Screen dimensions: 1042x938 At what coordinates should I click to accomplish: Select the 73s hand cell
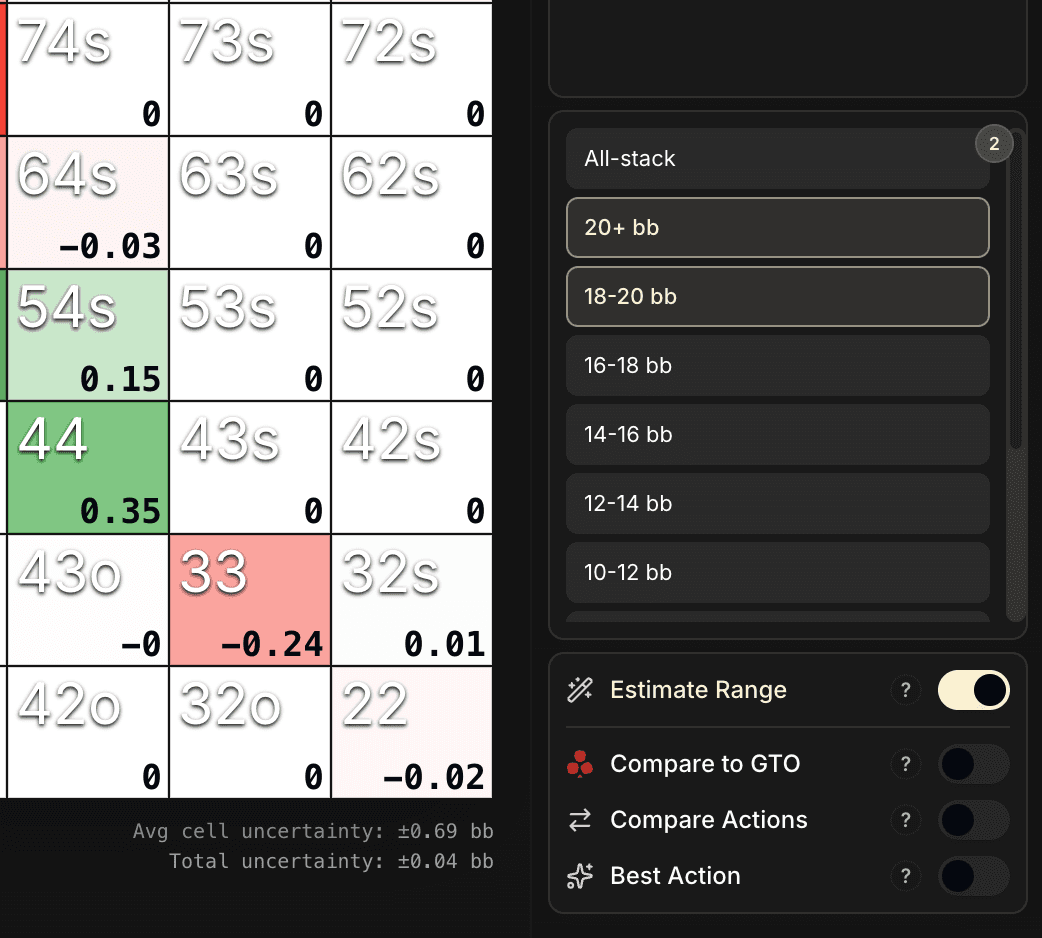pos(250,70)
